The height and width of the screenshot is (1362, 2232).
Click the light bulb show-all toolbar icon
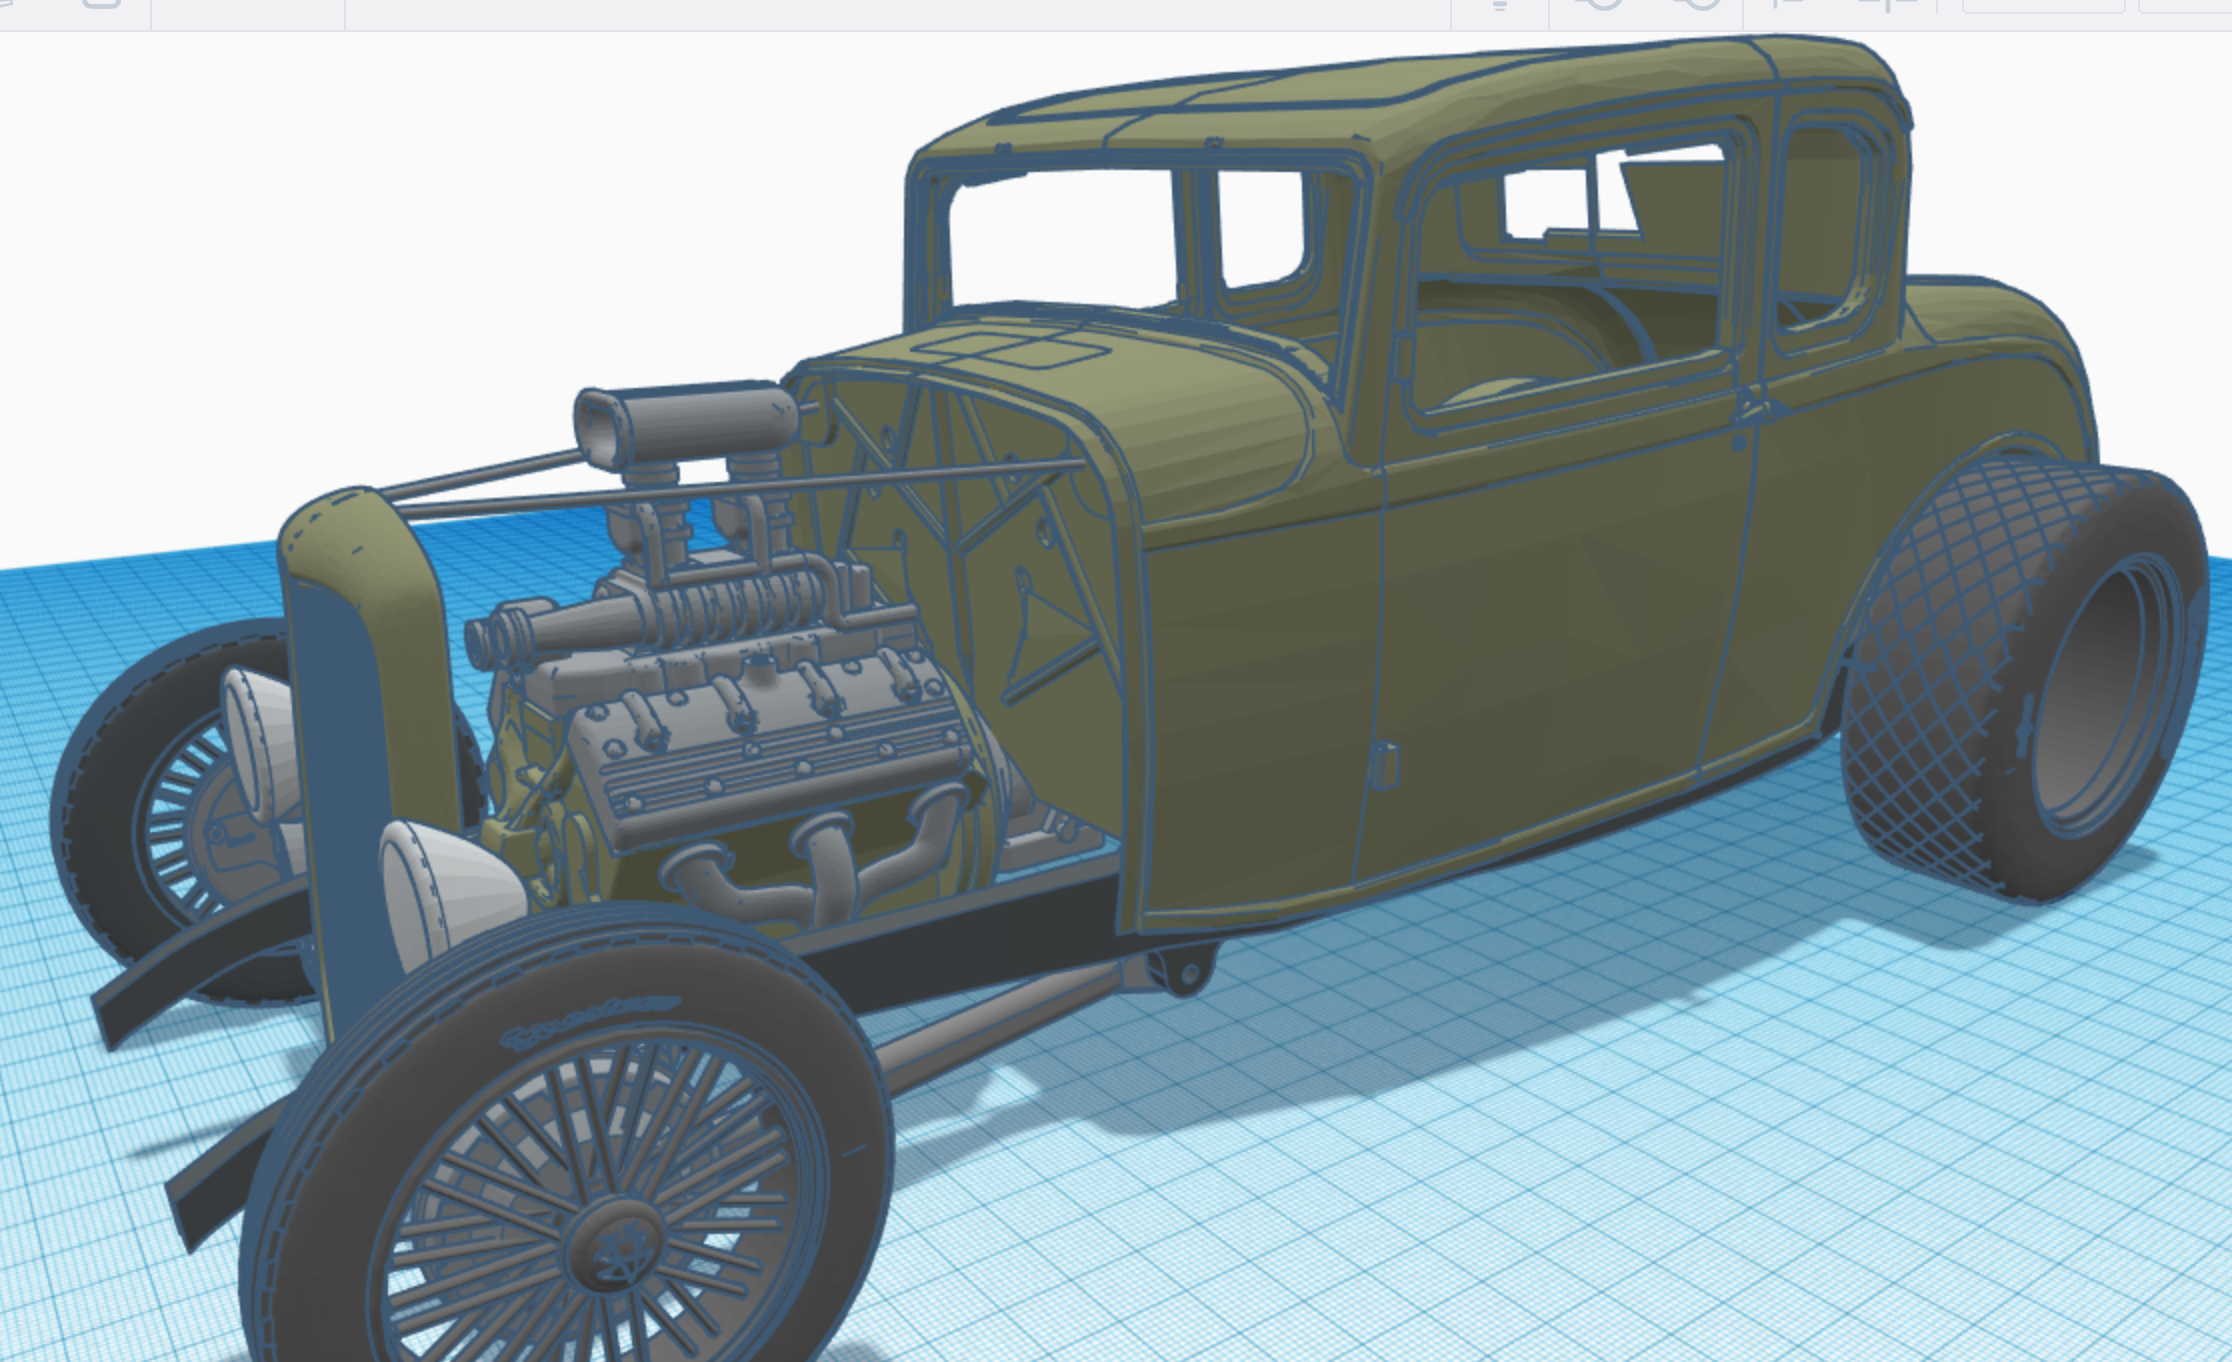1499,5
